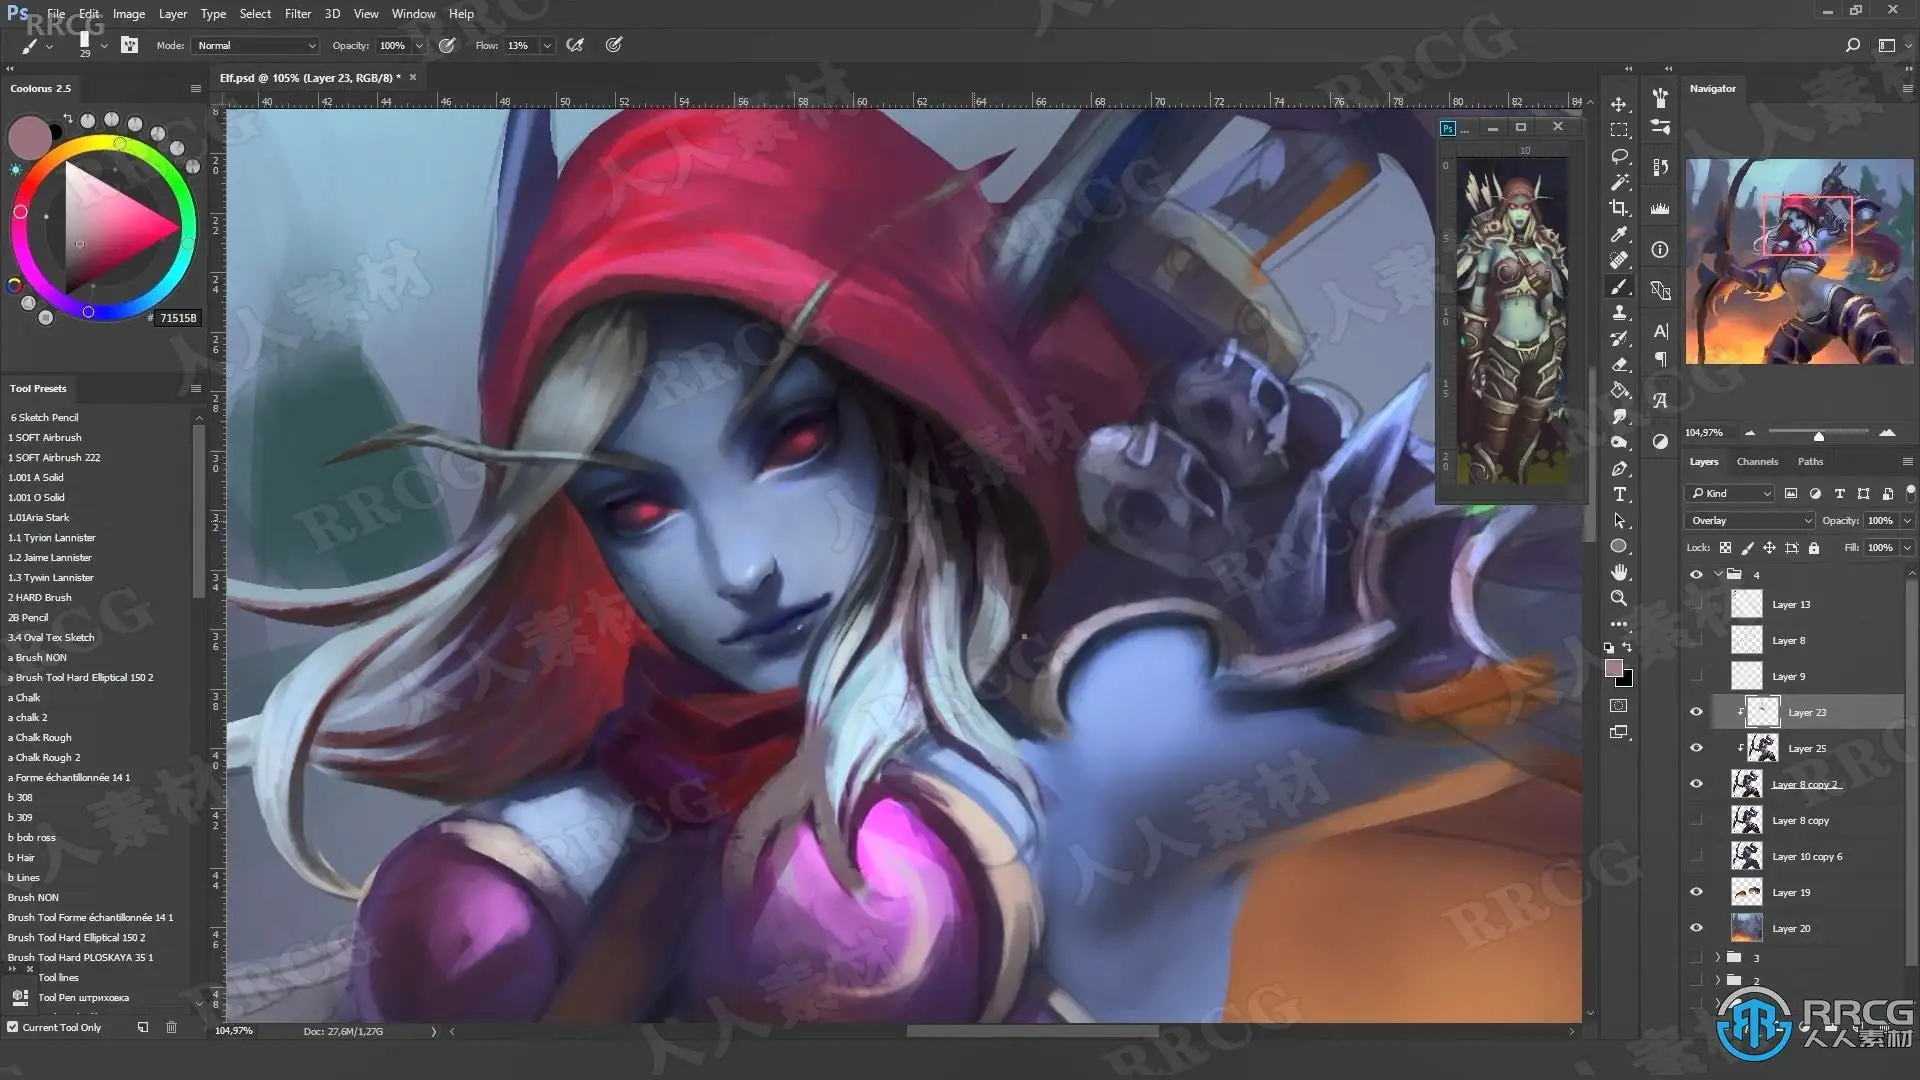
Task: Select 'a Chalk Rough' tool preset
Action: (40, 737)
